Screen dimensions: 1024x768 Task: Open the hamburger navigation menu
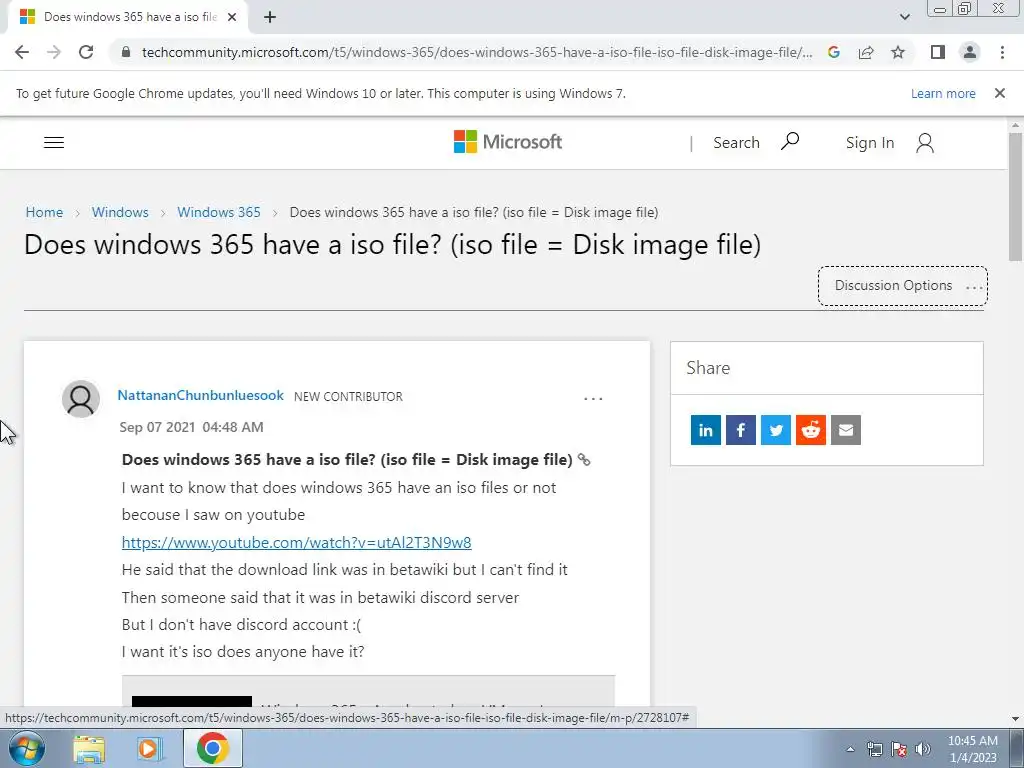54,142
